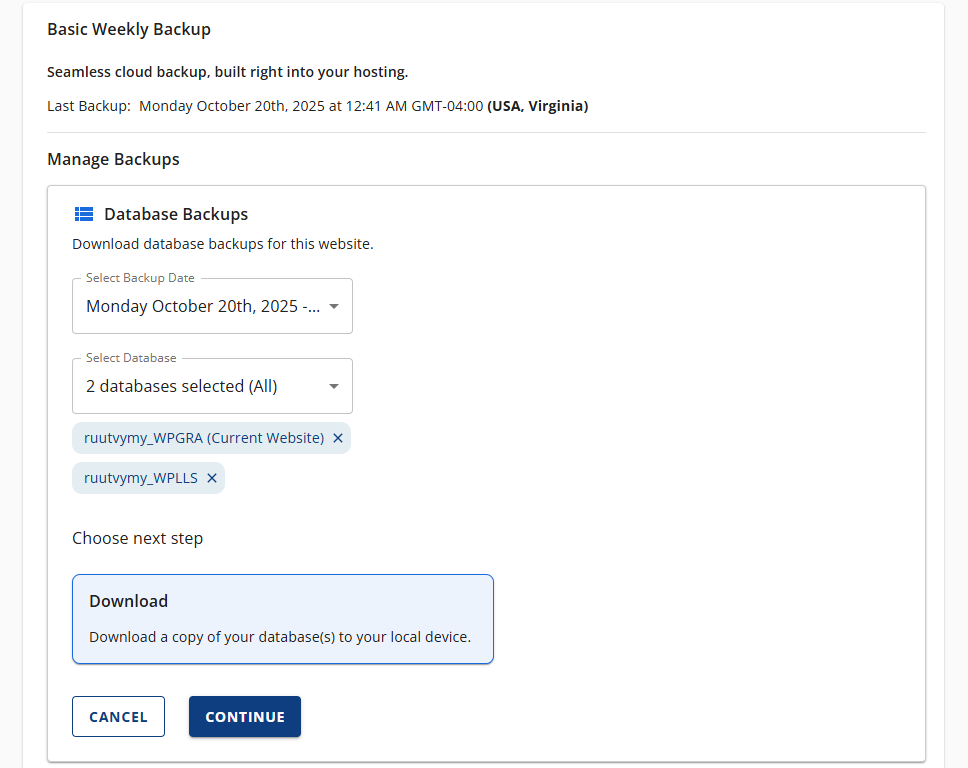Click the Basic Weekly Backup header
This screenshot has height=768, width=968.
coord(129,29)
